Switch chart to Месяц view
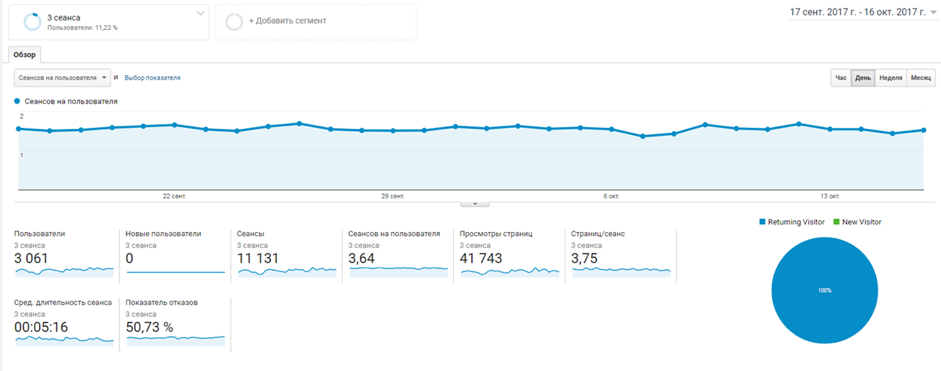This screenshot has width=941, height=371. tap(921, 78)
